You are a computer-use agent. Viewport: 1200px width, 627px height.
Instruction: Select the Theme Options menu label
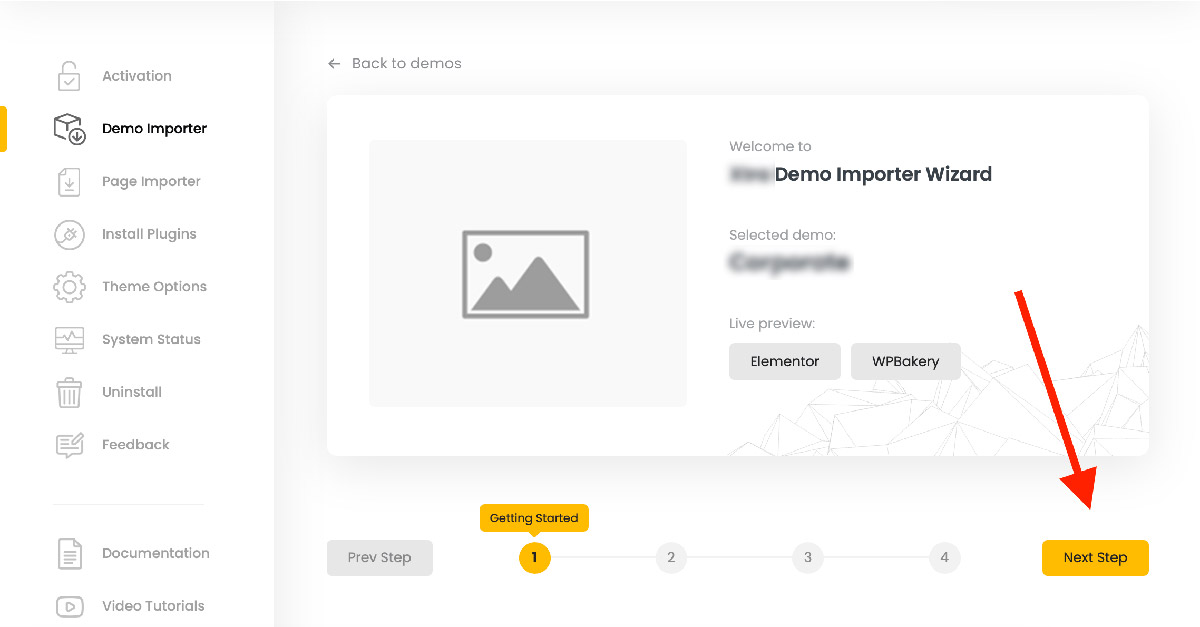[x=154, y=287]
